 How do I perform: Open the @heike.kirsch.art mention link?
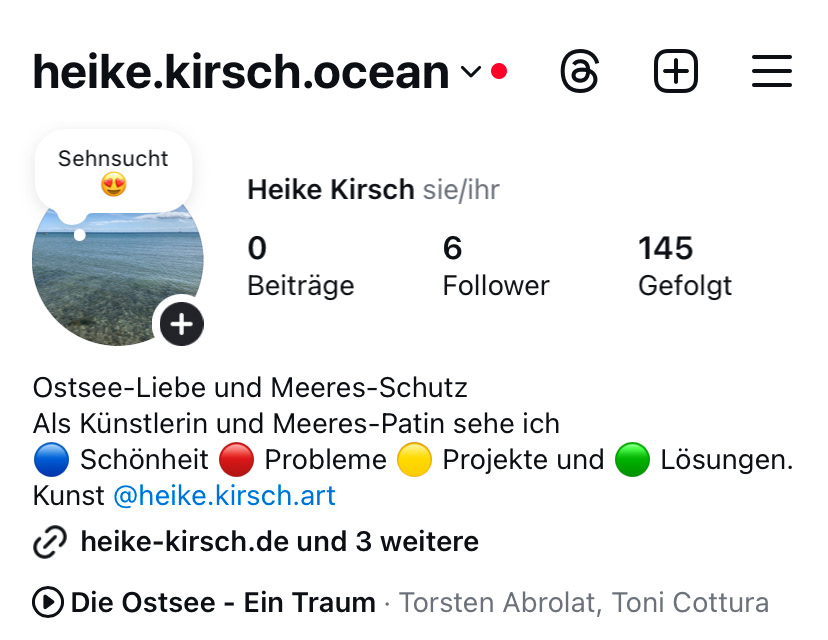click(224, 496)
